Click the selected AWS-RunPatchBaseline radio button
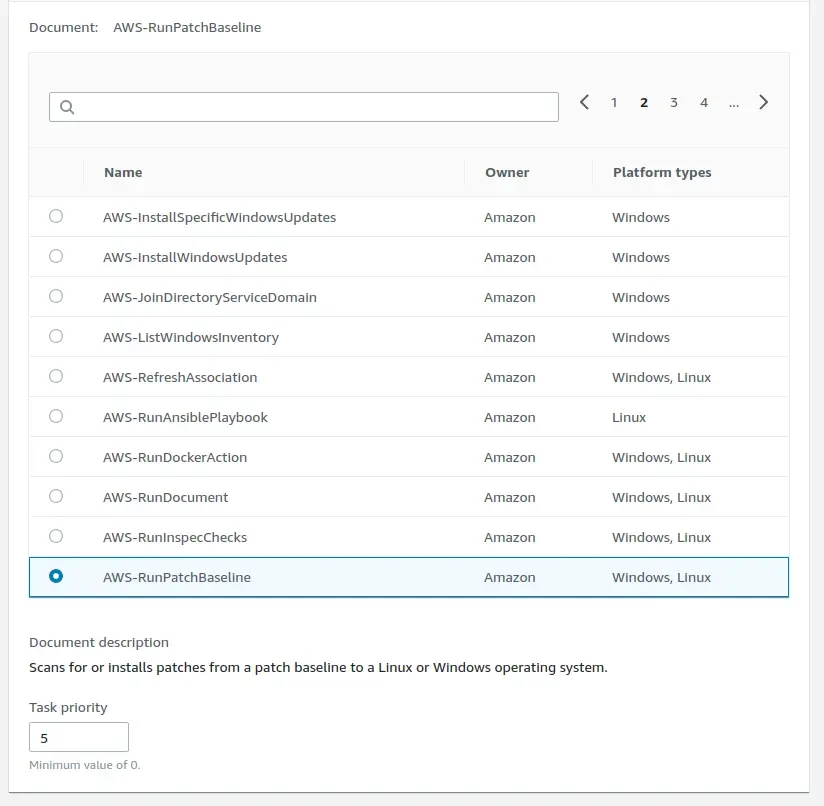The height and width of the screenshot is (806, 824). click(56, 576)
